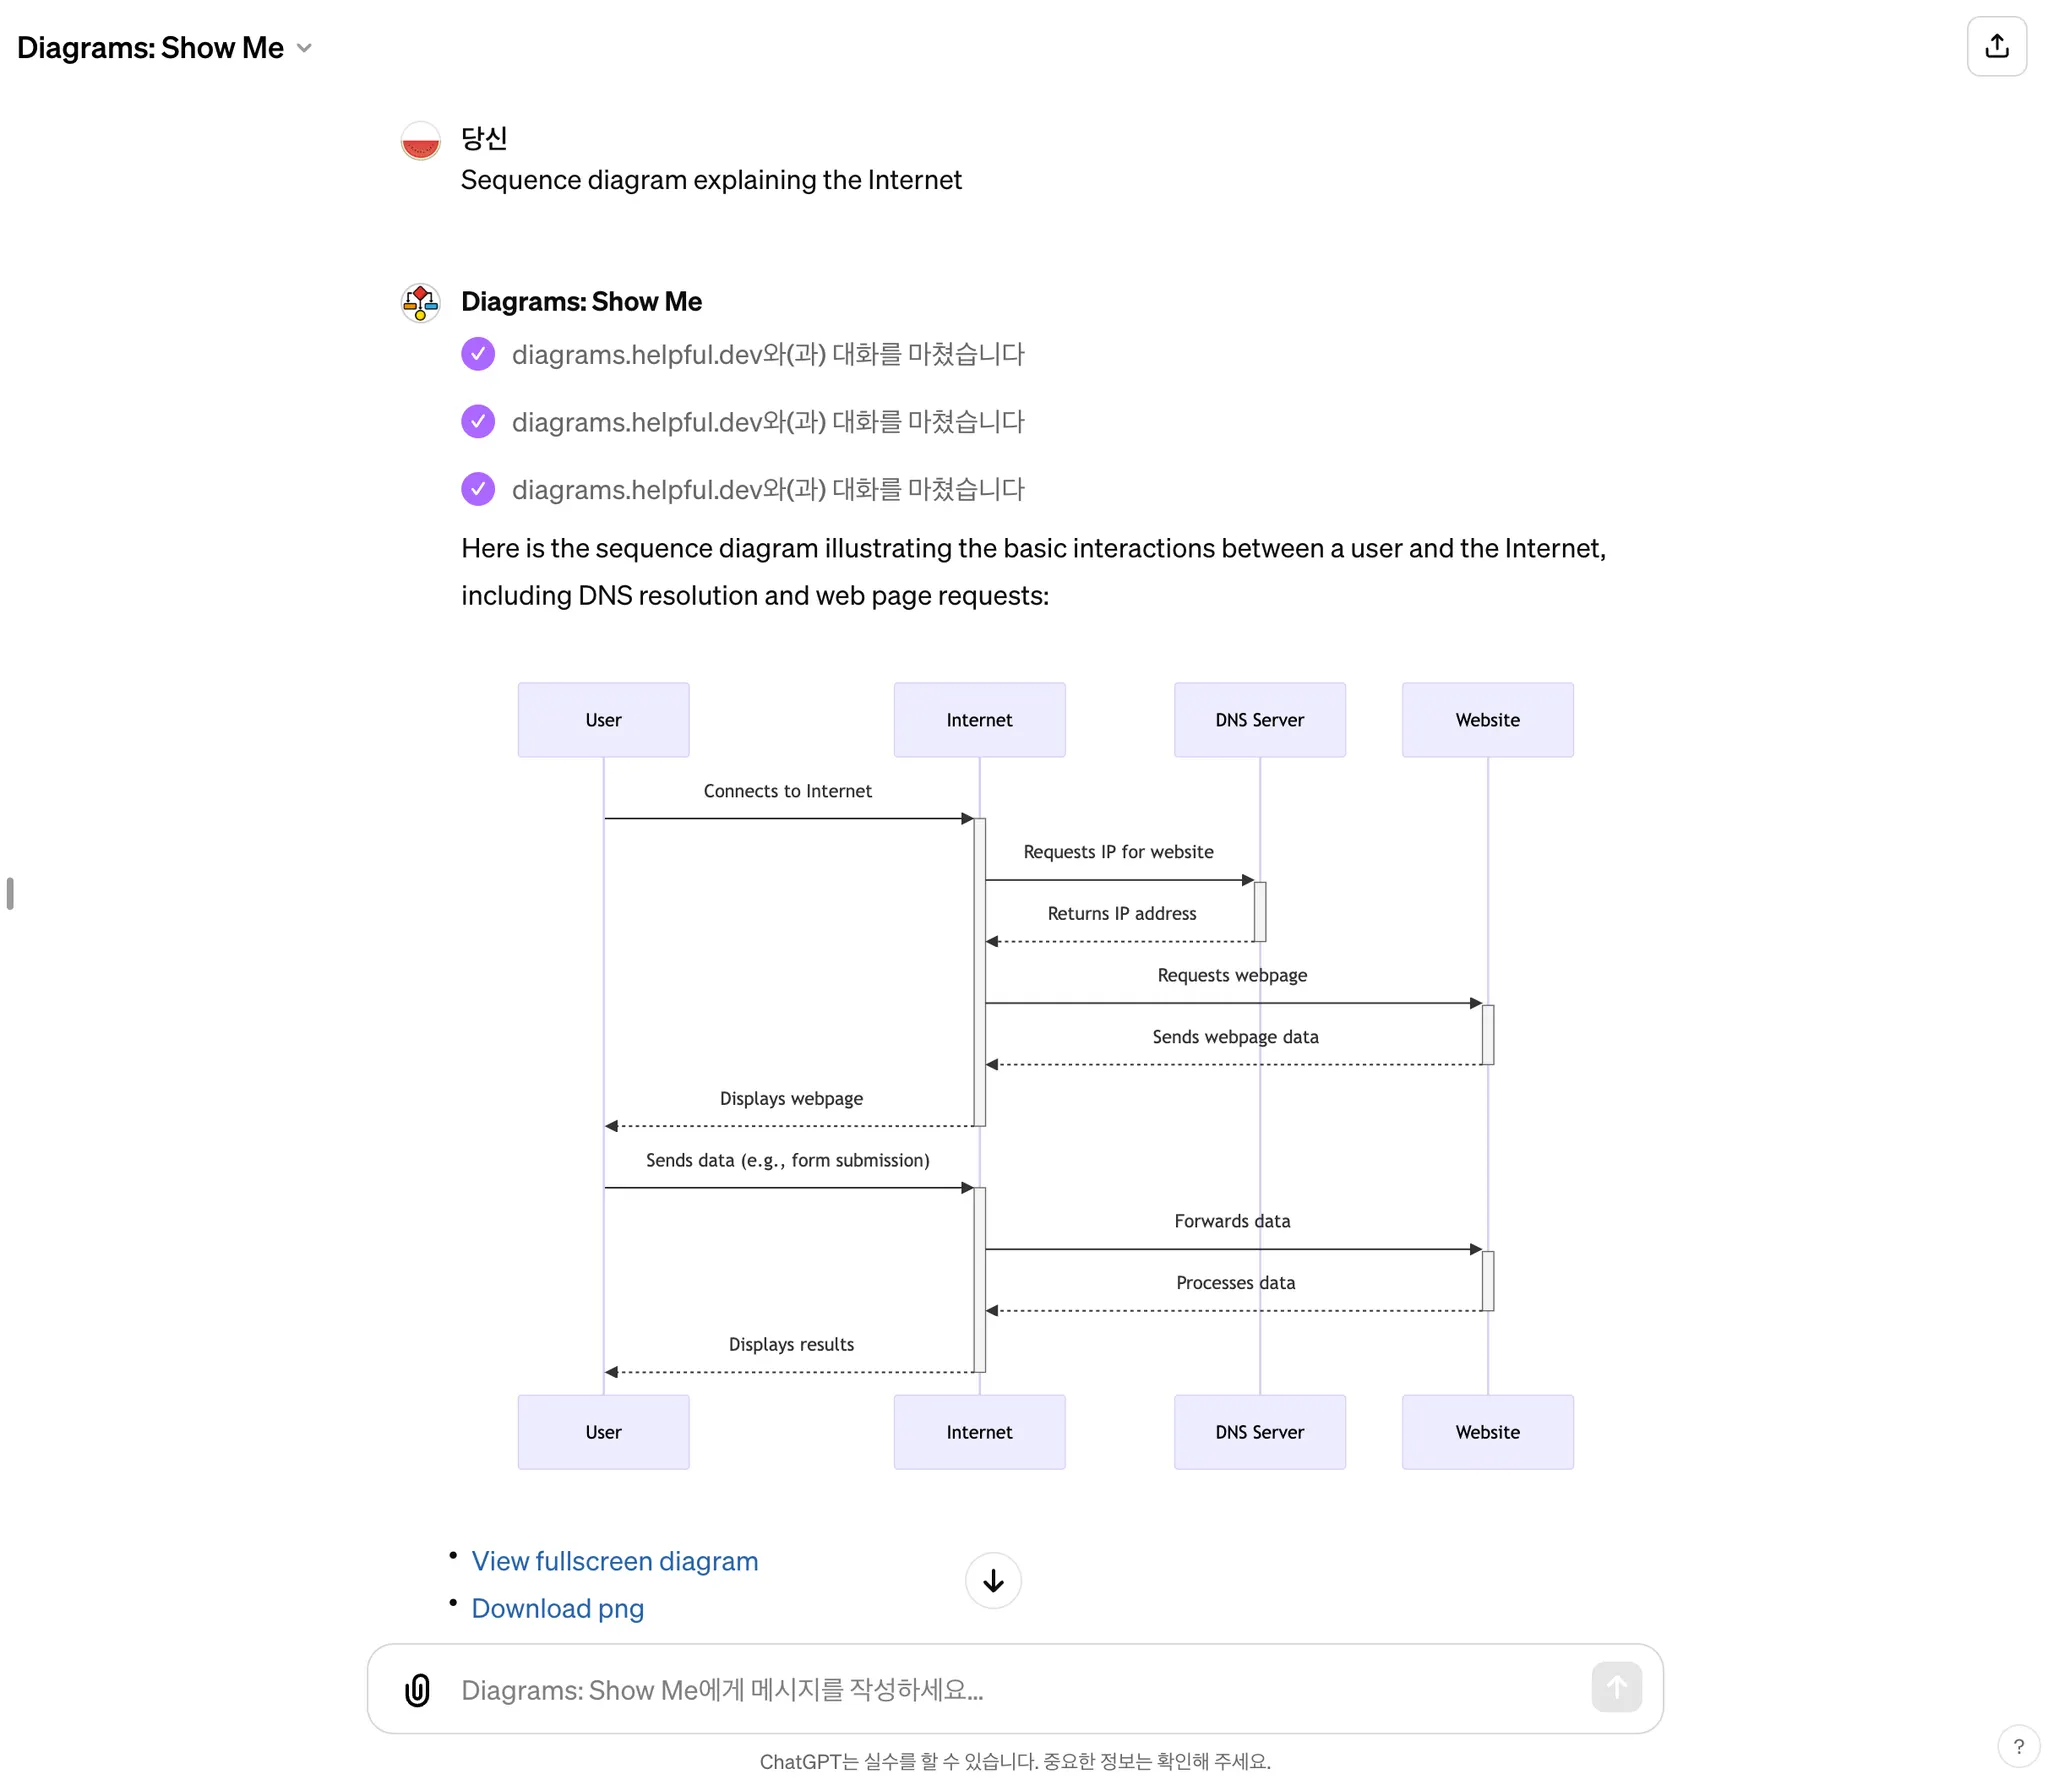Click the share conversation icon
Viewport: 2048px width, 1784px height.
1996,46
